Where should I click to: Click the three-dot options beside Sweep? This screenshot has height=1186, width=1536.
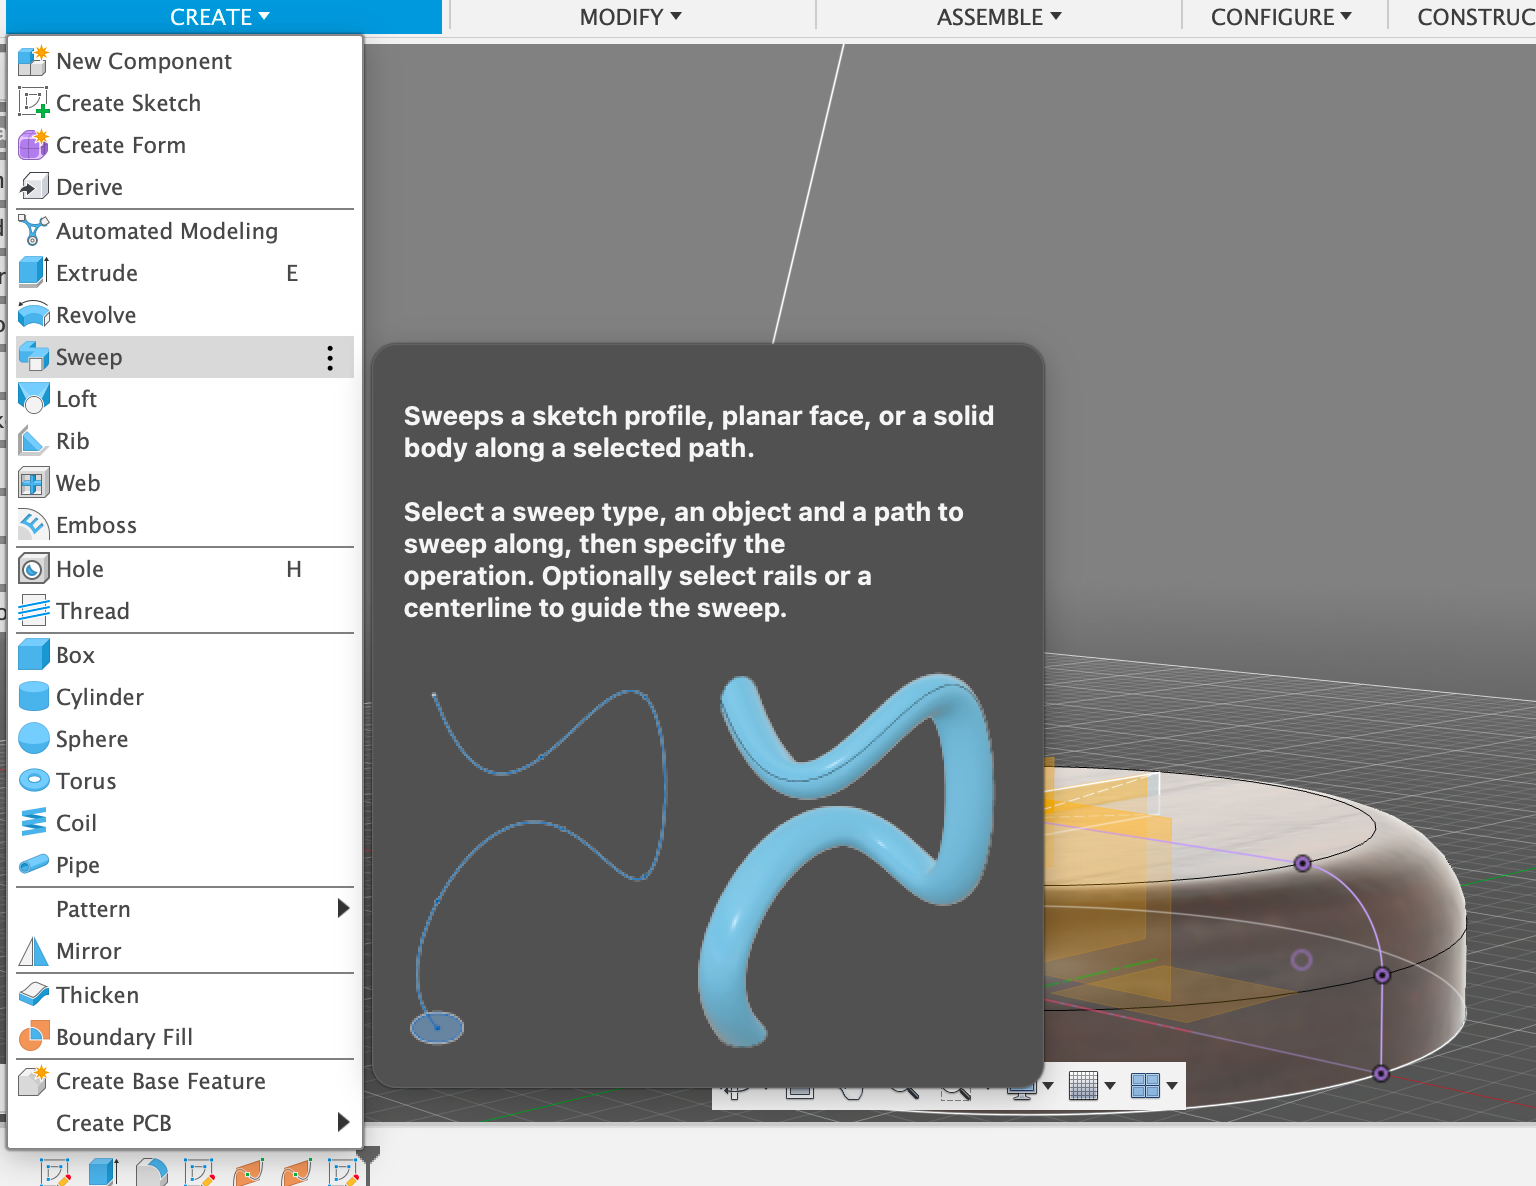coord(330,358)
